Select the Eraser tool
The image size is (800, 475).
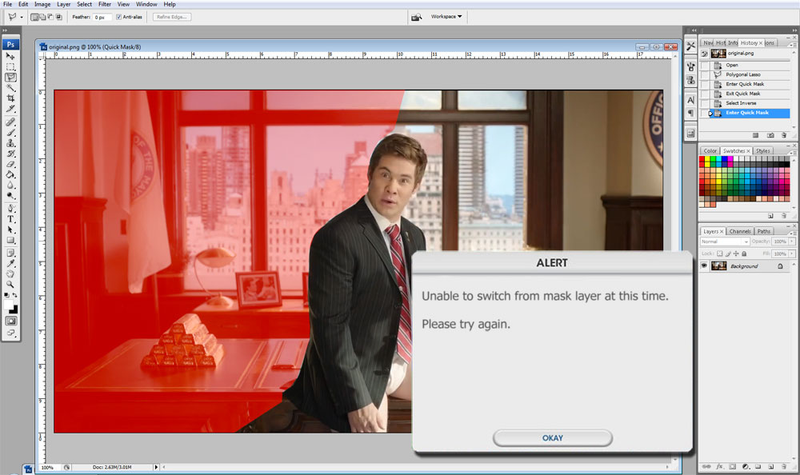(11, 164)
